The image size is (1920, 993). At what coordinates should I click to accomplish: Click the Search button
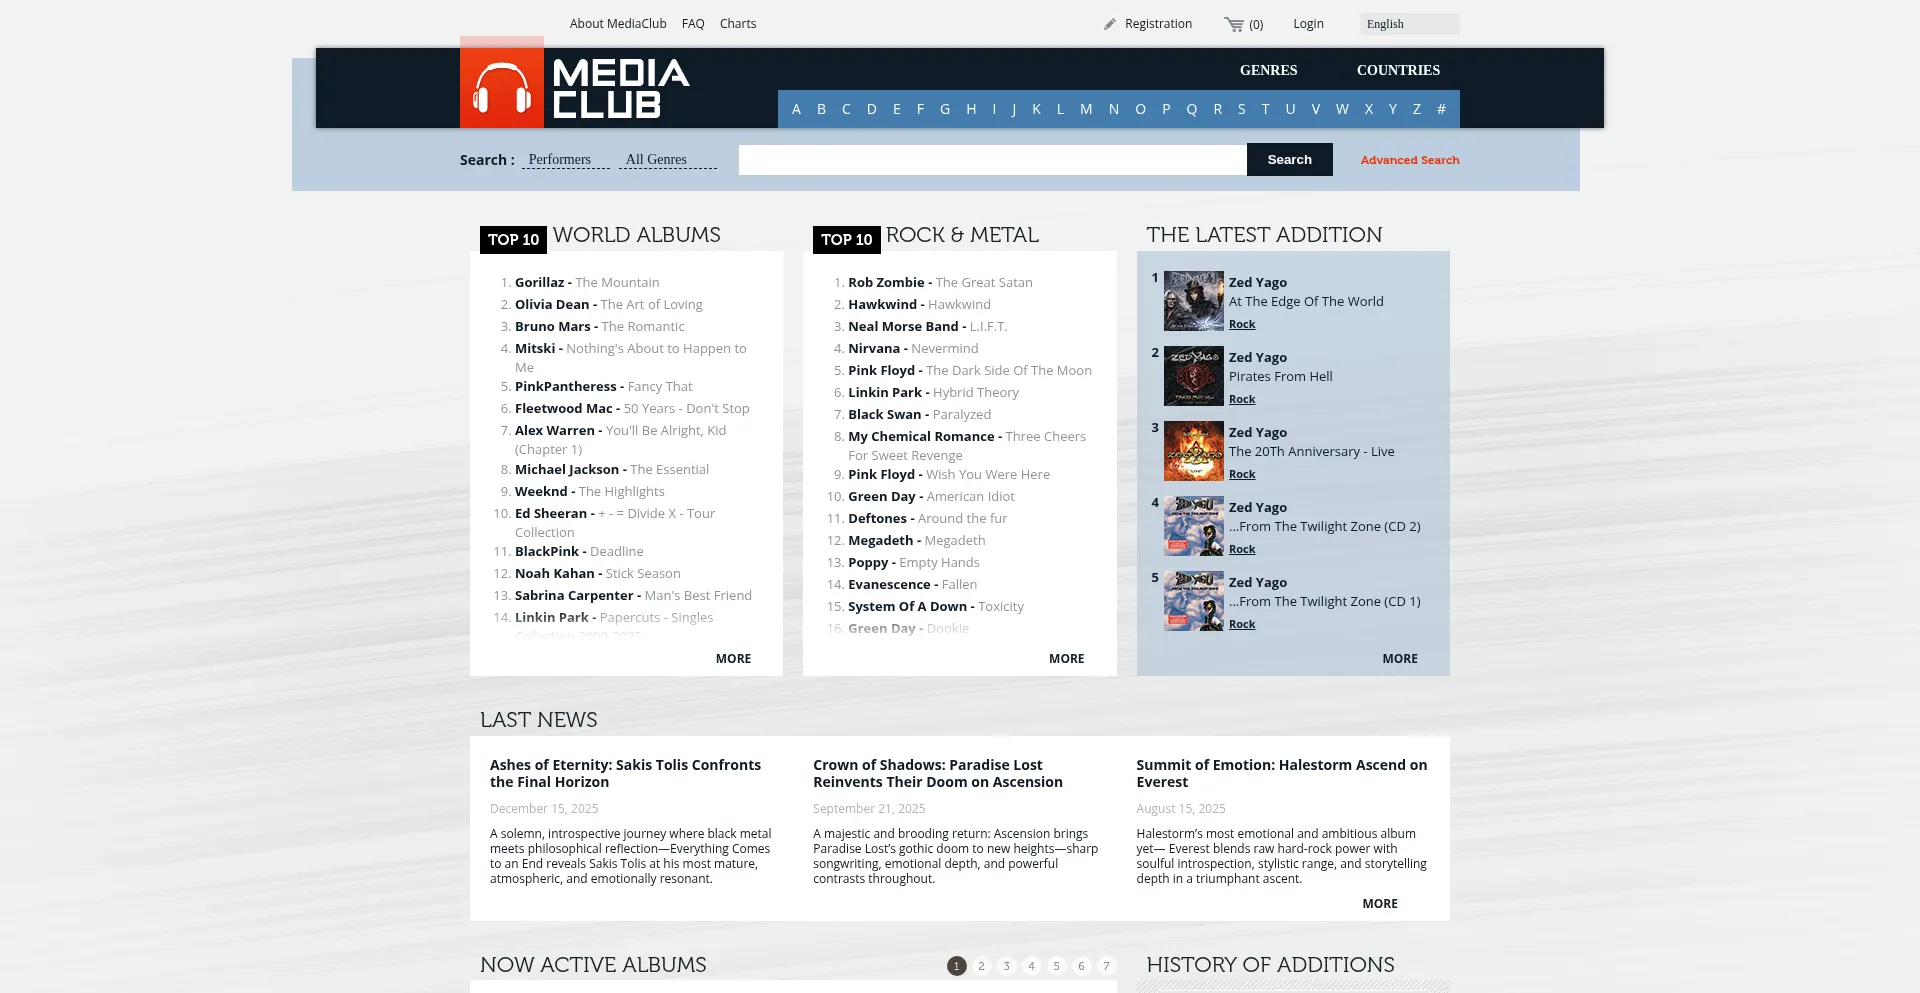(1289, 160)
